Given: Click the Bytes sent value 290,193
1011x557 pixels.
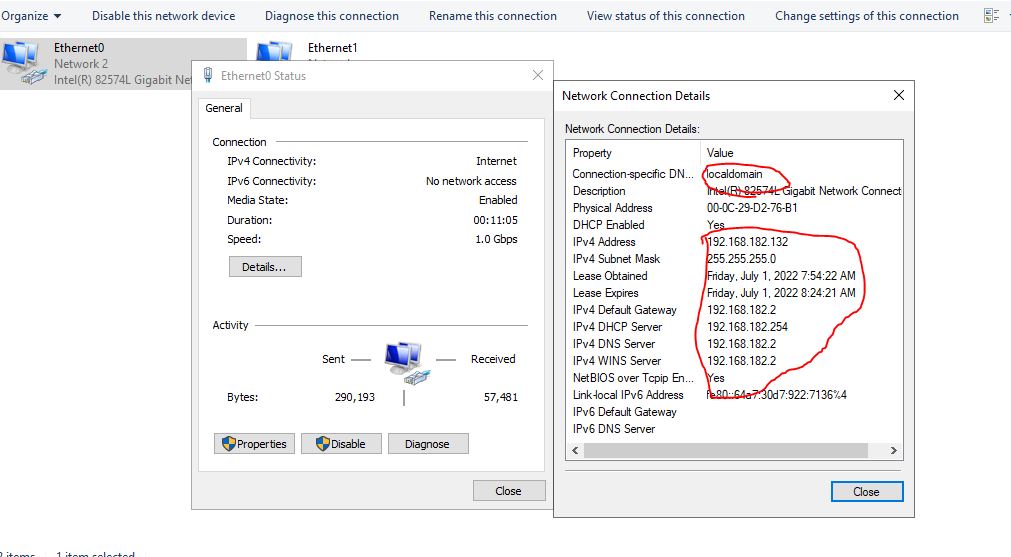Looking at the screenshot, I should tap(355, 397).
